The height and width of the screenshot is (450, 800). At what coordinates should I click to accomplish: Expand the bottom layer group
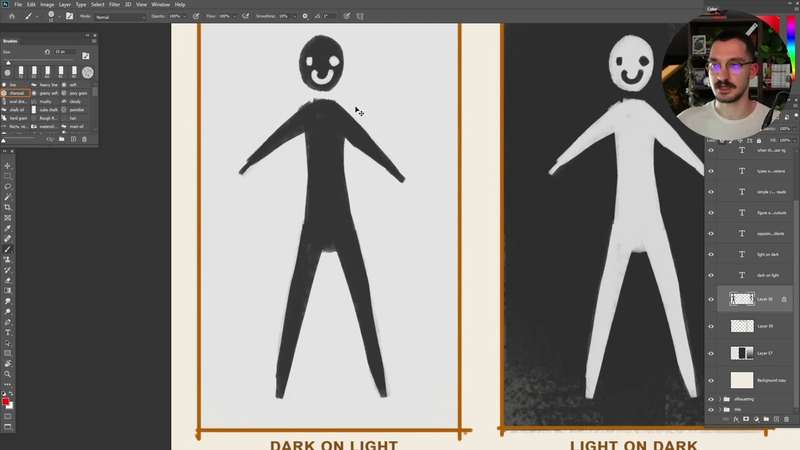coord(720,409)
